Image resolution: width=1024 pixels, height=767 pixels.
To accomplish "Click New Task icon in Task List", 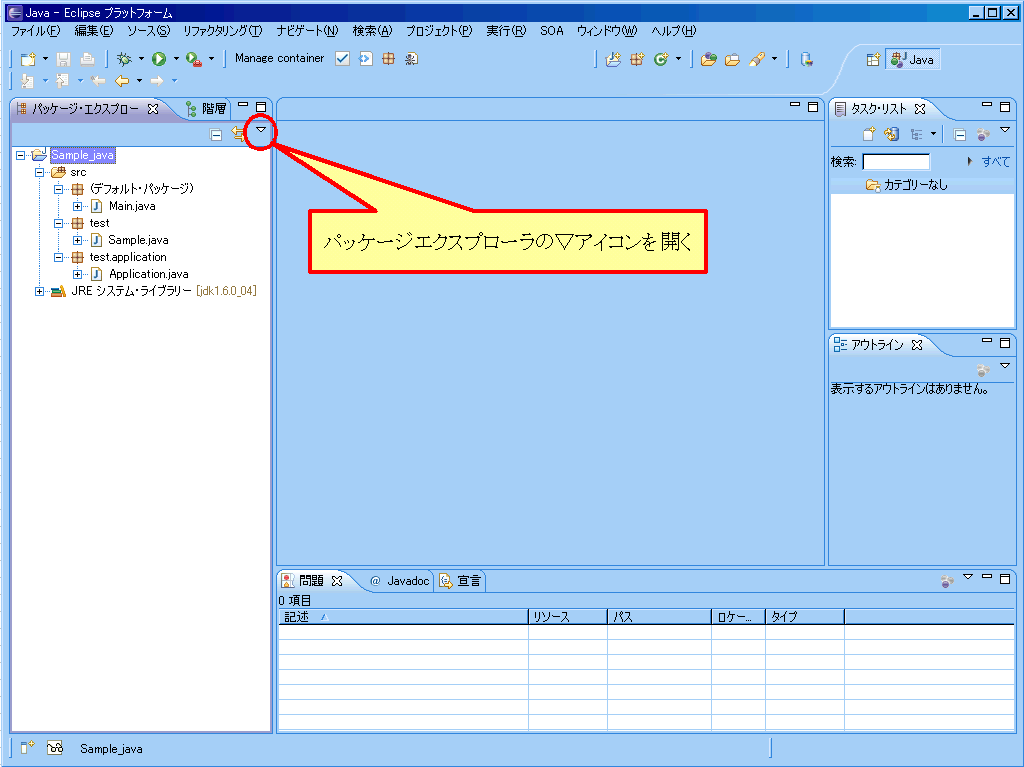I will click(869, 135).
